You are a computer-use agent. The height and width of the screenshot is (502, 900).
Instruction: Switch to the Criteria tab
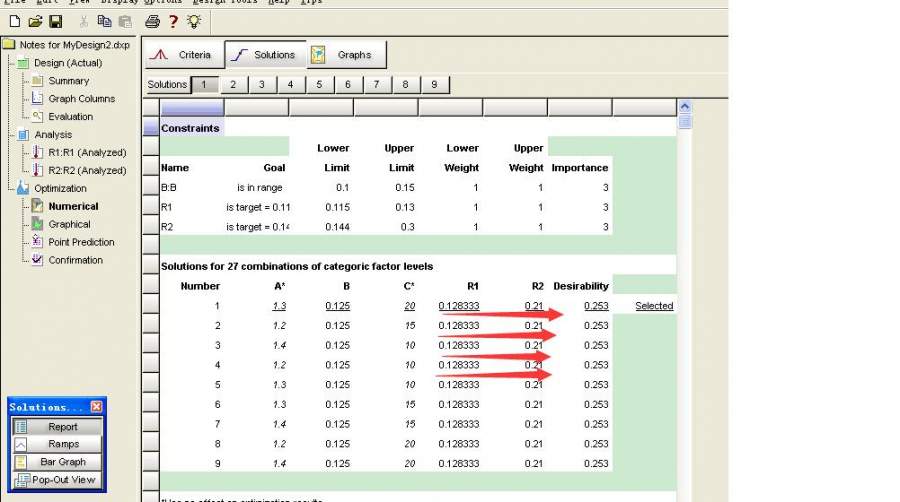coord(183,55)
